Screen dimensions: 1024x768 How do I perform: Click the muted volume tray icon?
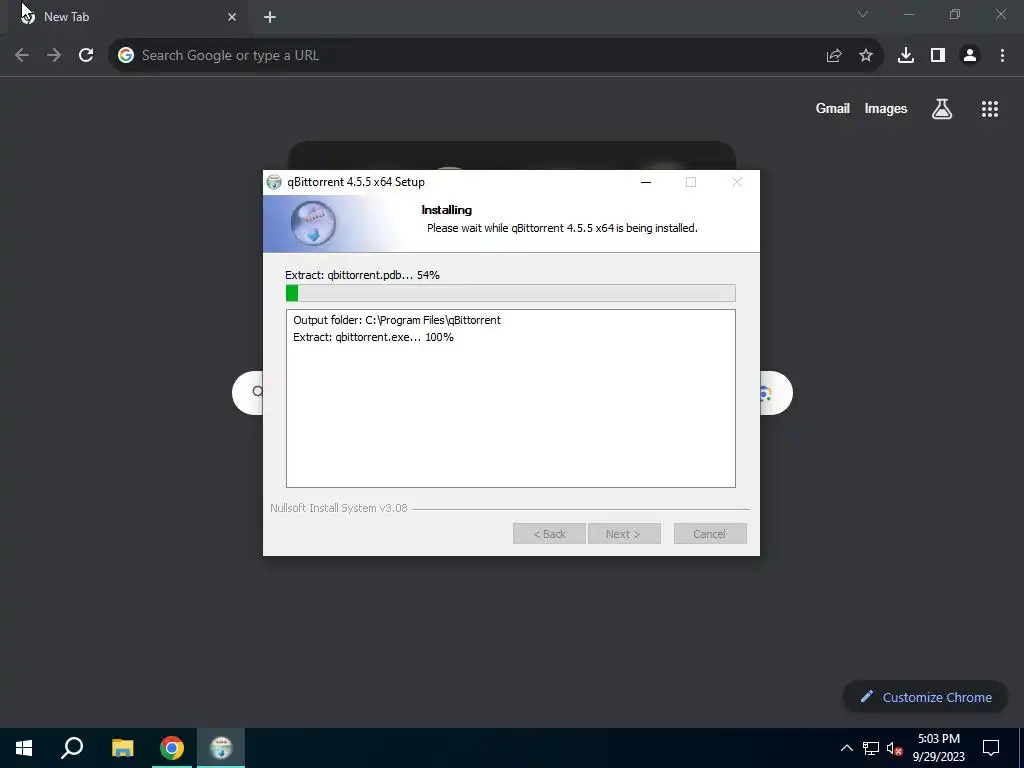coord(895,748)
